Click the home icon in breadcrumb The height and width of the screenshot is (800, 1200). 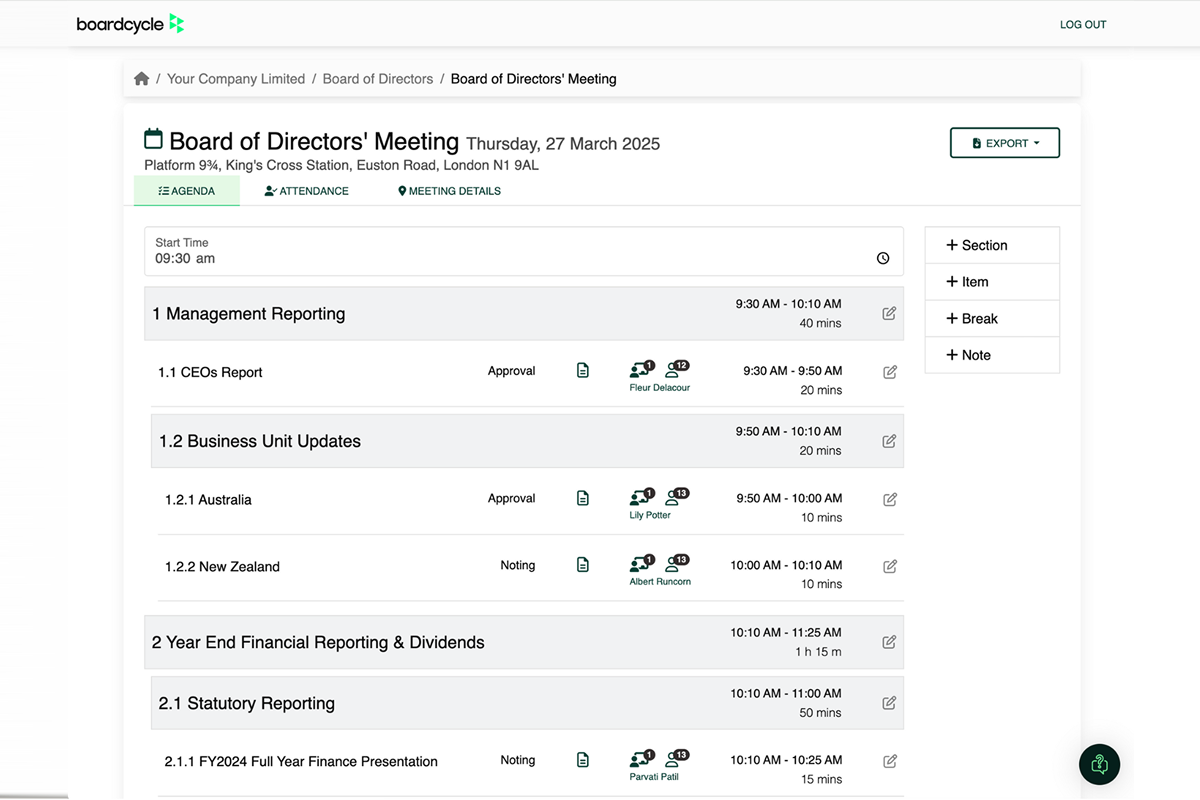pyautogui.click(x=142, y=79)
